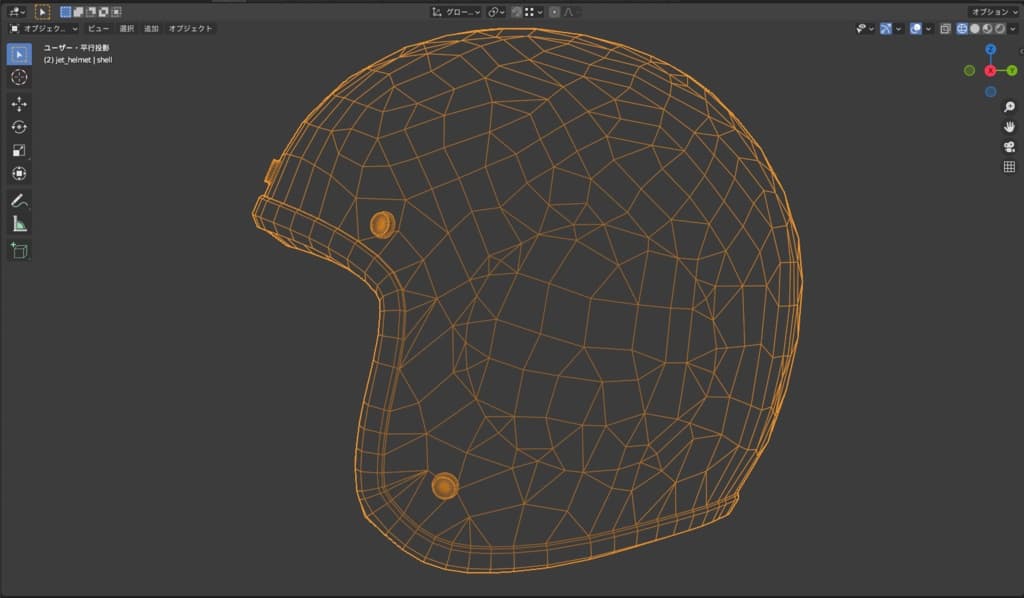Toggle camera view with the camera icon
This screenshot has width=1024, height=598.
point(1009,147)
